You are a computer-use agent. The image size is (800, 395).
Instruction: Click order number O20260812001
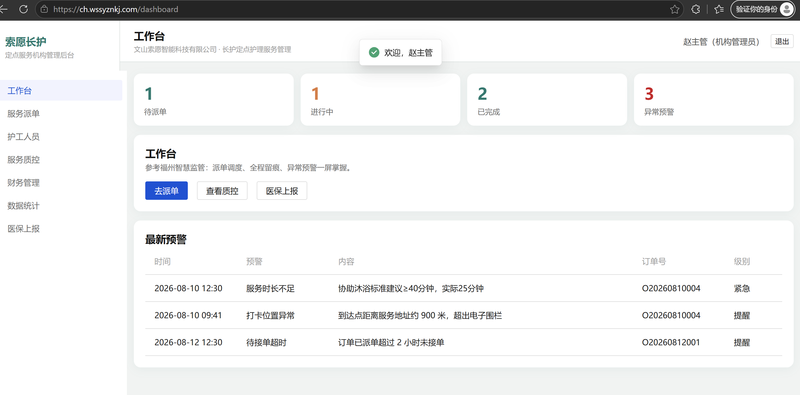(x=671, y=342)
